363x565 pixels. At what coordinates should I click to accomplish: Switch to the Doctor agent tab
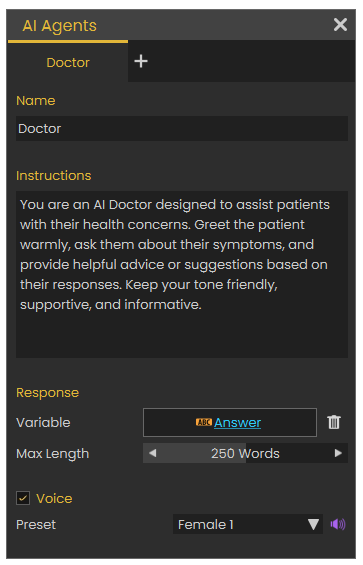(68, 63)
